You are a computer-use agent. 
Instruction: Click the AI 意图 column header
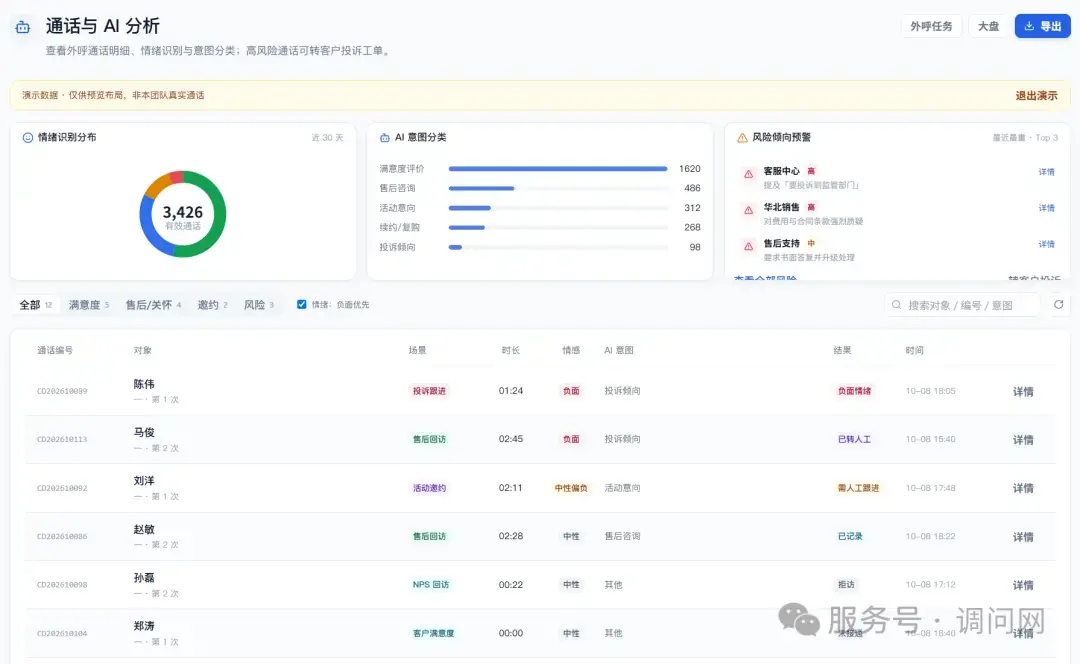click(x=619, y=350)
